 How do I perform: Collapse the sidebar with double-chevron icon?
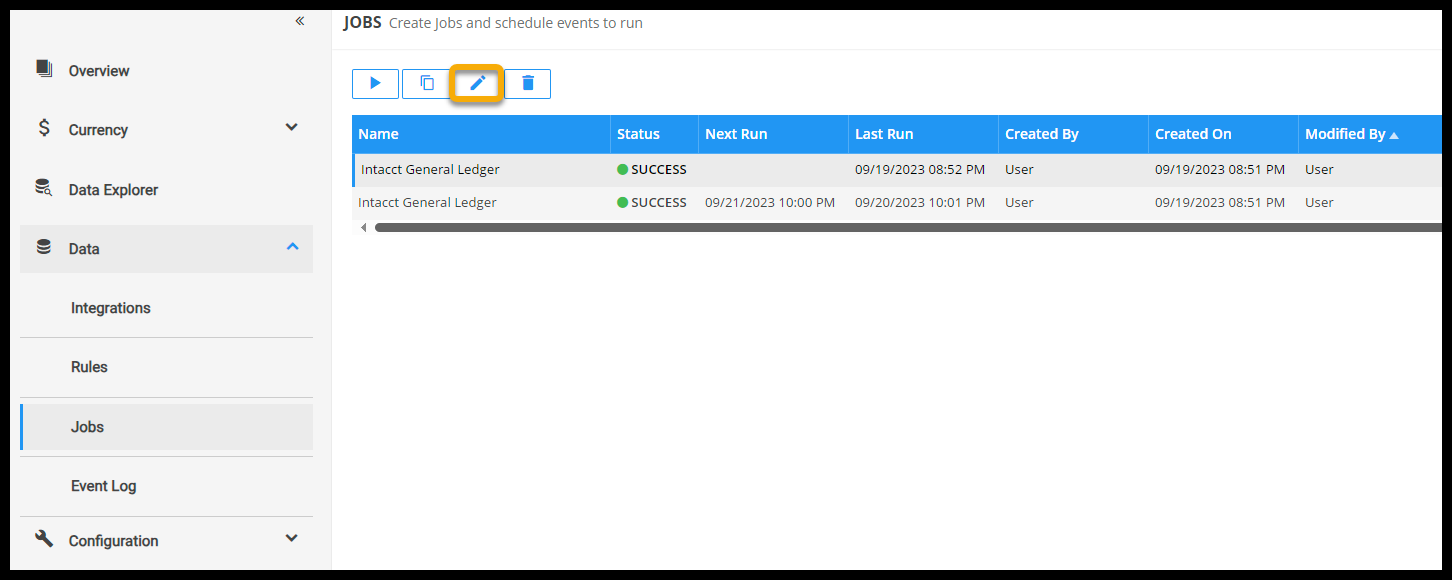(x=299, y=21)
